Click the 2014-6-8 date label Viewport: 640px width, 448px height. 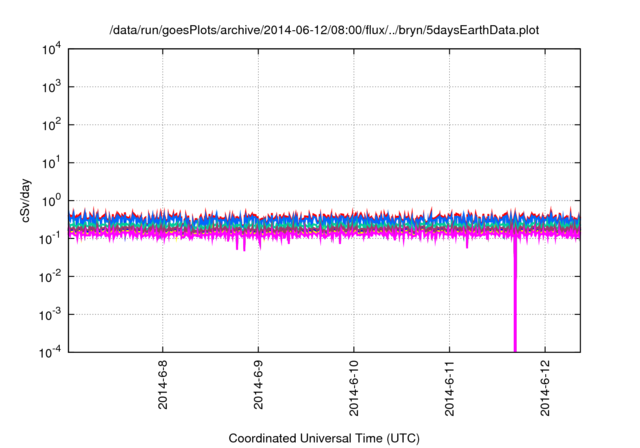(x=163, y=385)
